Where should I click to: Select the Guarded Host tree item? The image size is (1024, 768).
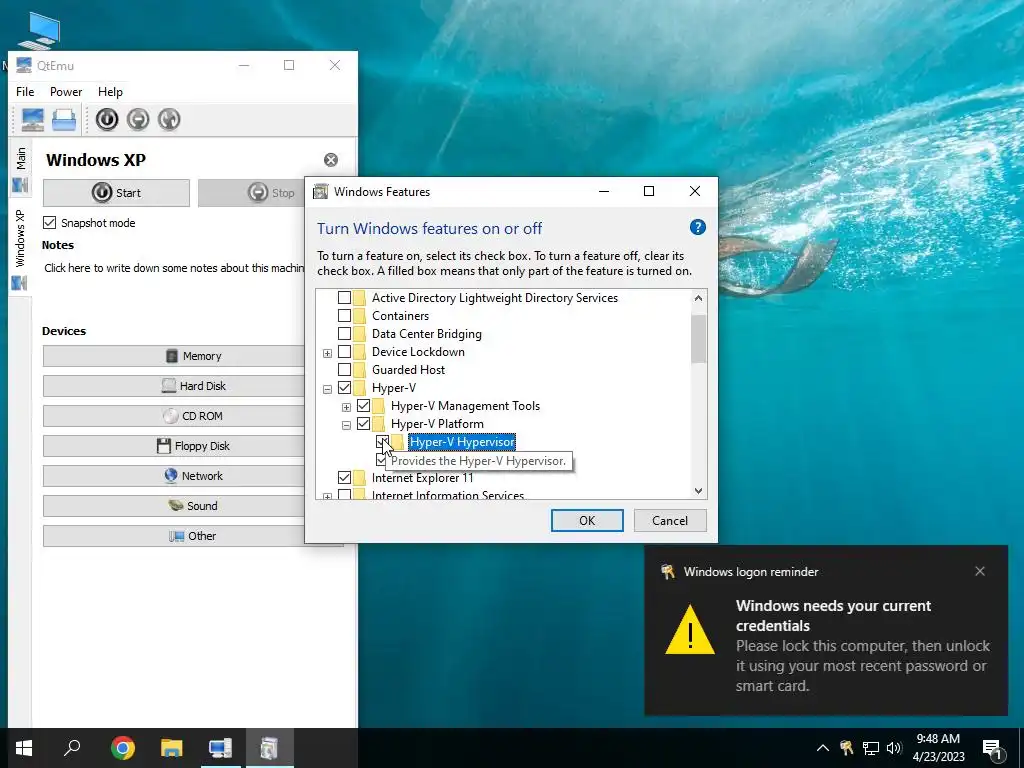(408, 370)
